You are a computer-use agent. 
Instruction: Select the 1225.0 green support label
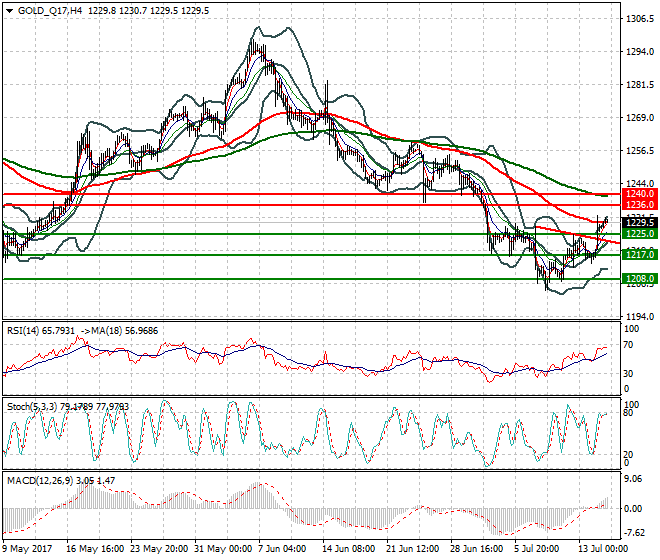(640, 234)
